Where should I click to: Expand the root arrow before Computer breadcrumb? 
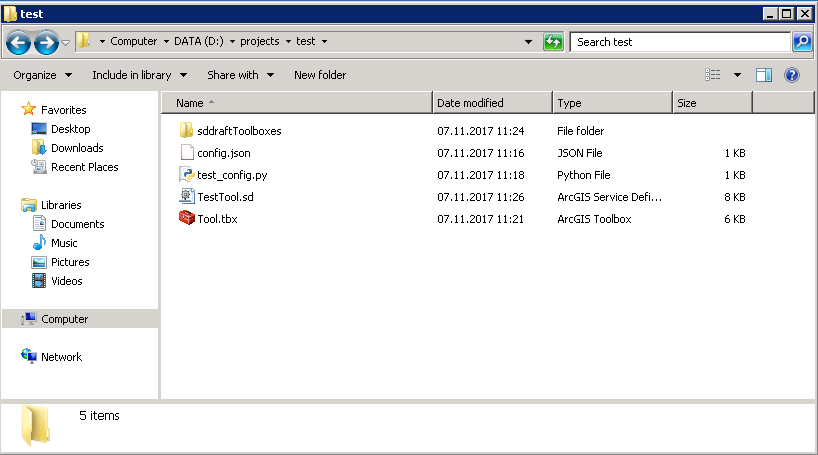click(102, 41)
